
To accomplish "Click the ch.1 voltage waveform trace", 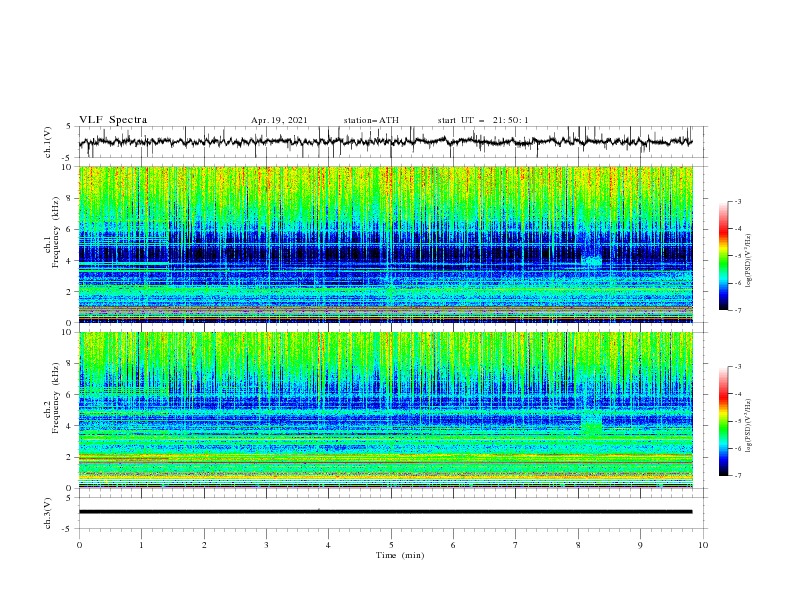I will click(385, 141).
